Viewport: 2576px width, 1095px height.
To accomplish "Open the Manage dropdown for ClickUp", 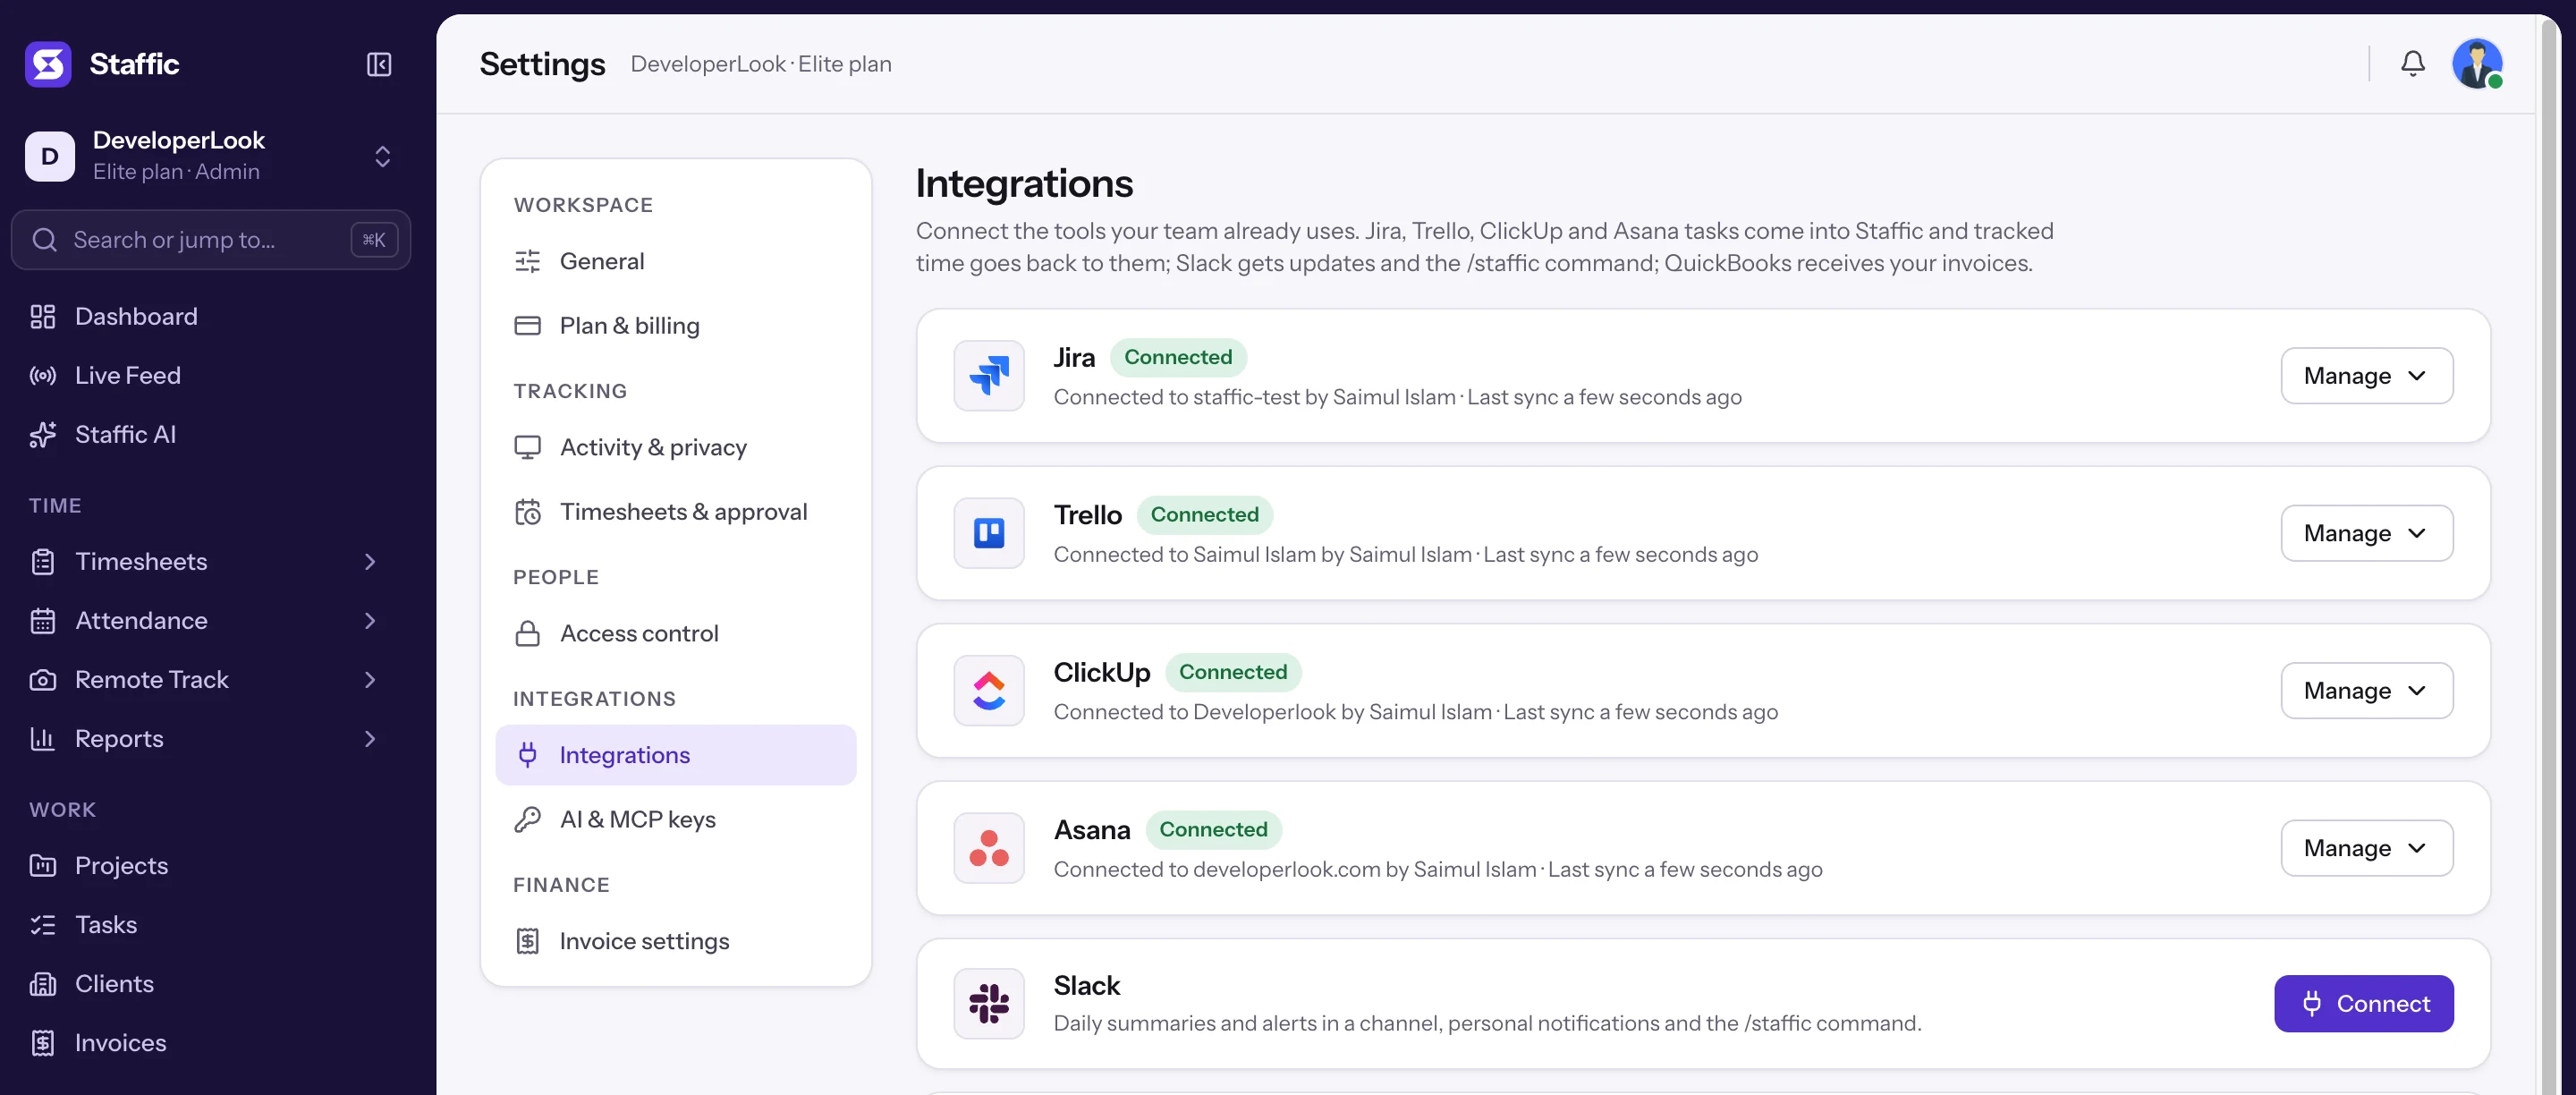I will coord(2366,690).
